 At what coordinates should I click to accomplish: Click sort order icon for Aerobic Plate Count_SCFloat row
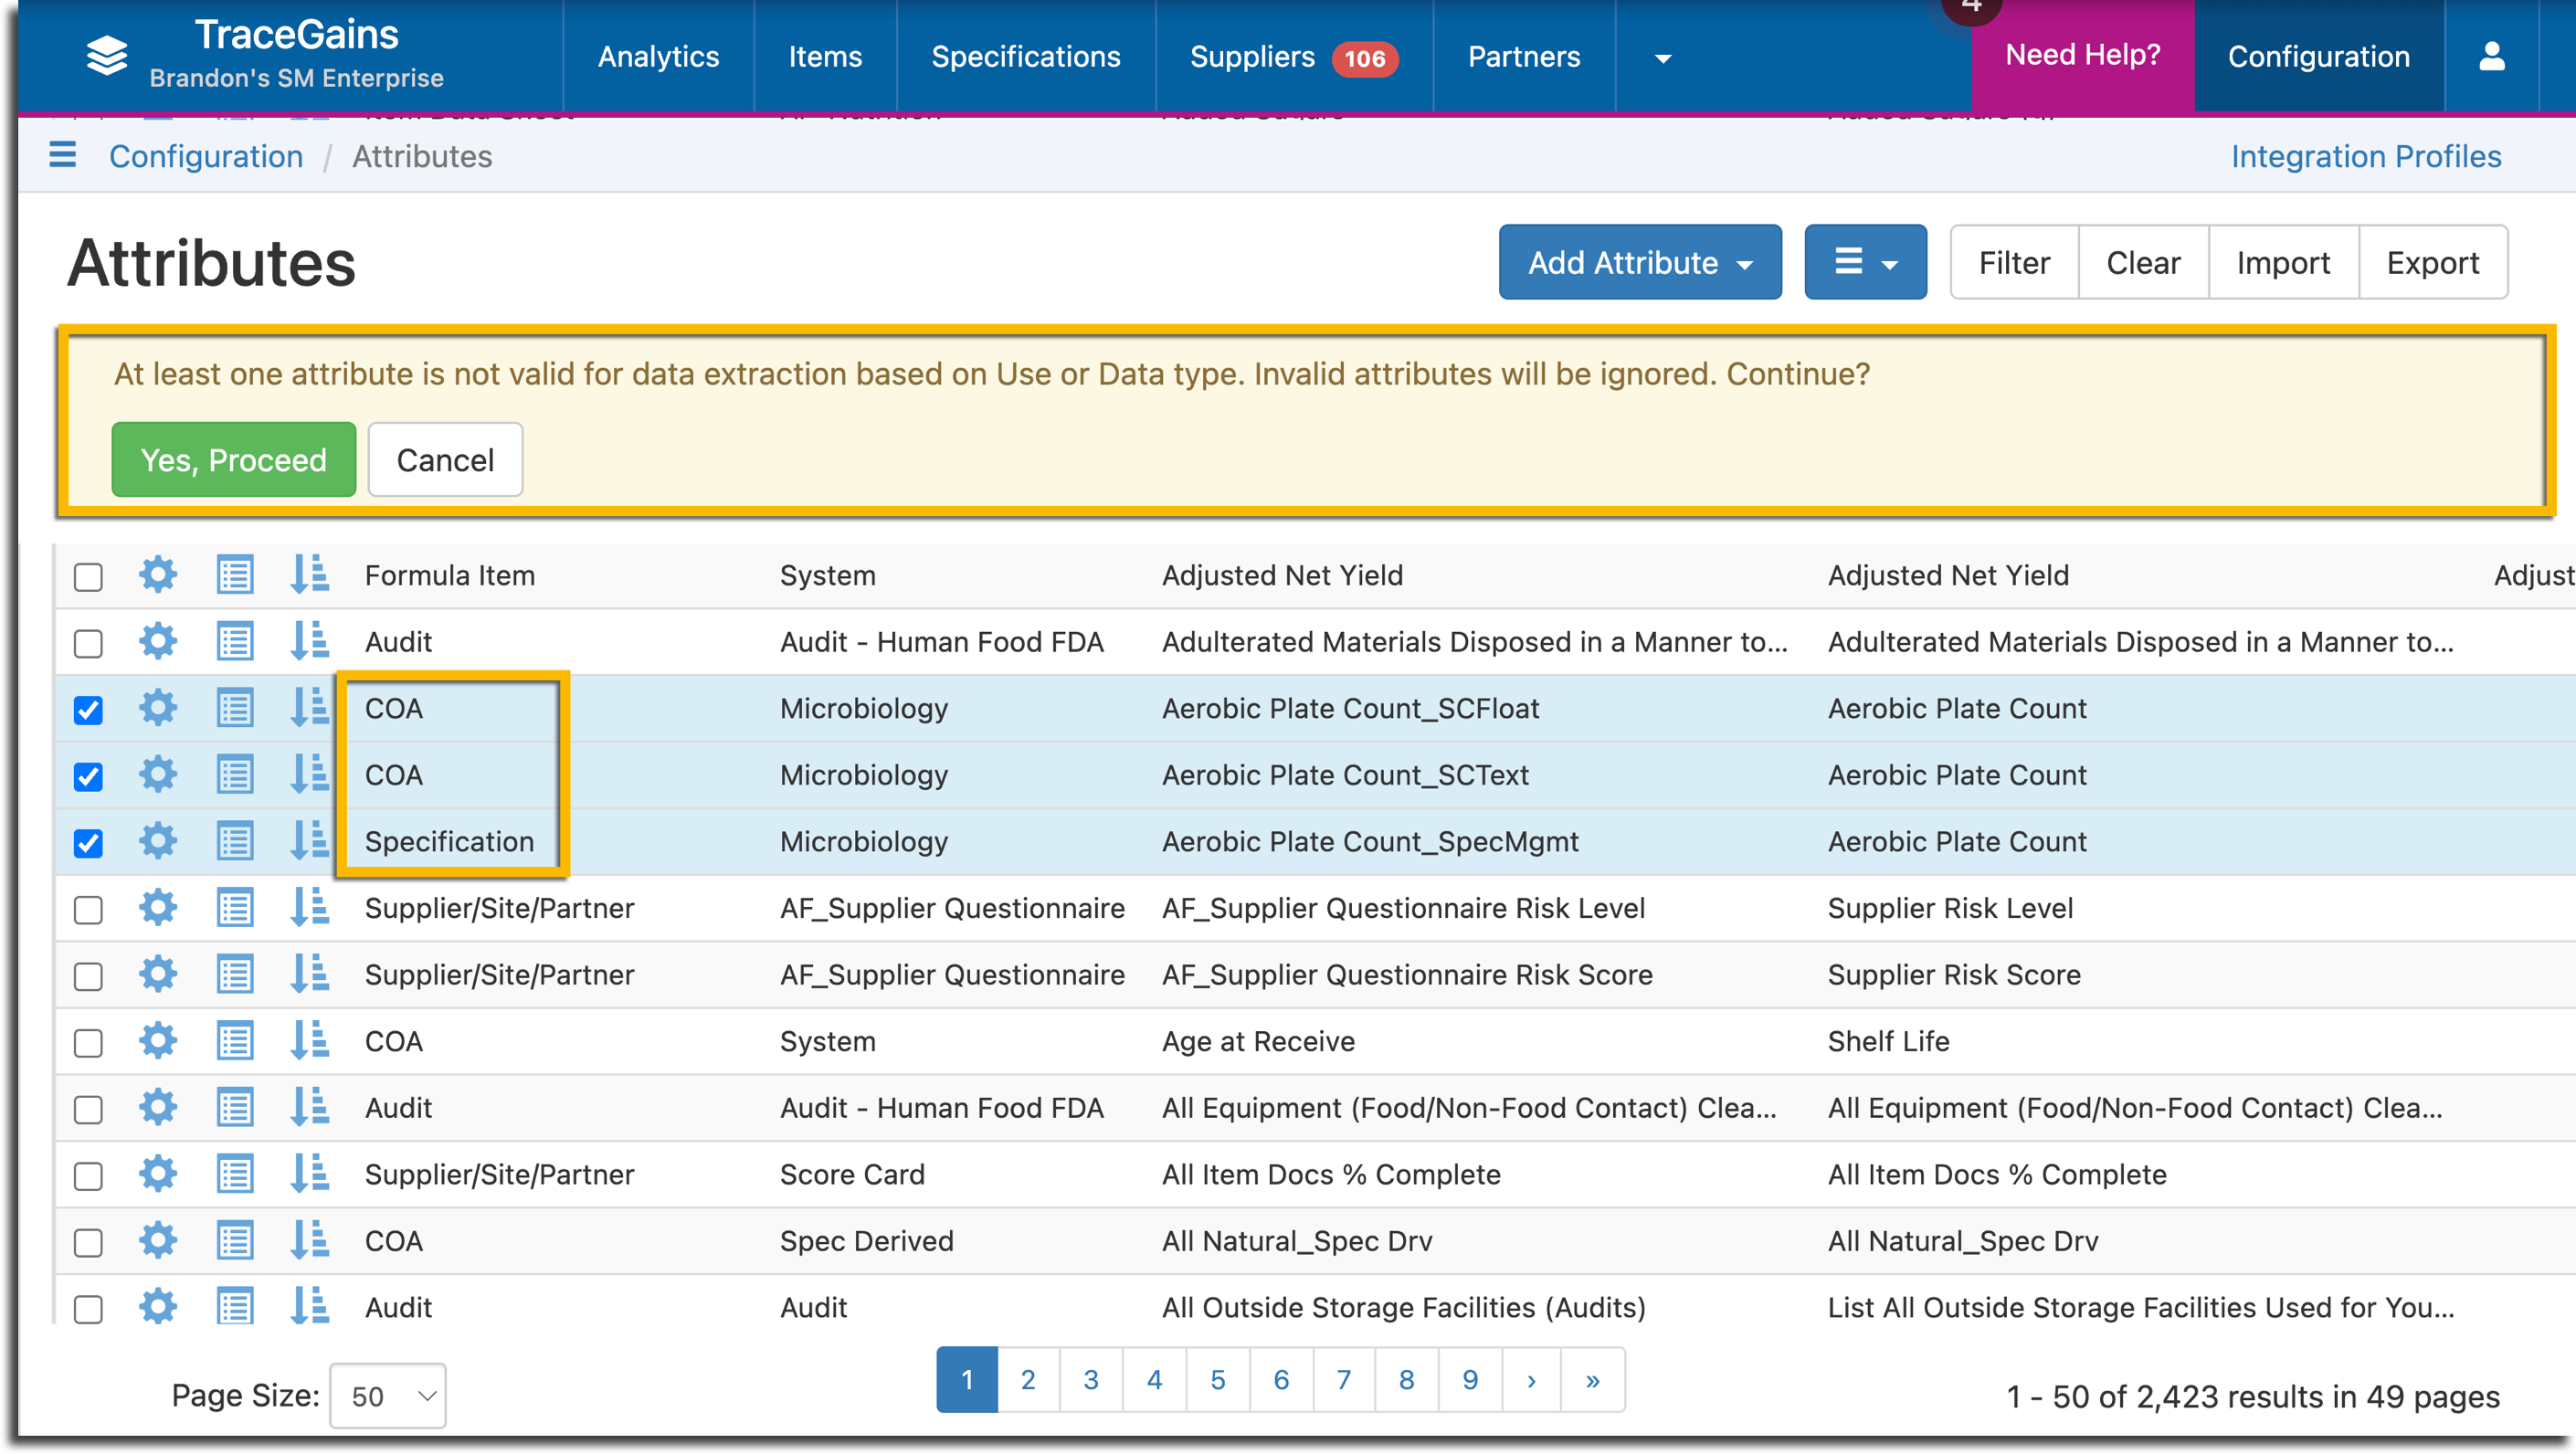click(309, 708)
